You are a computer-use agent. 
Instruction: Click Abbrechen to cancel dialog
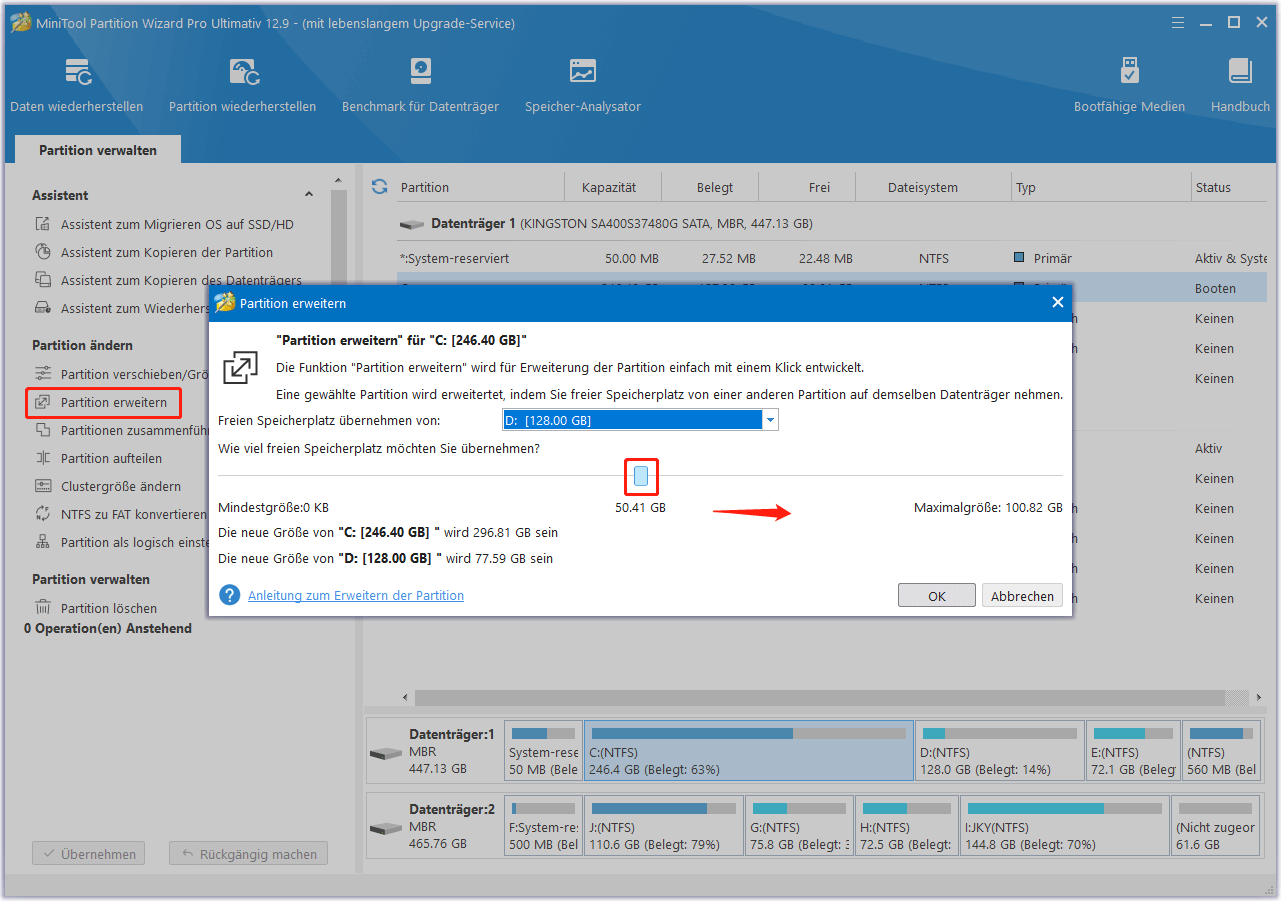(x=1022, y=595)
